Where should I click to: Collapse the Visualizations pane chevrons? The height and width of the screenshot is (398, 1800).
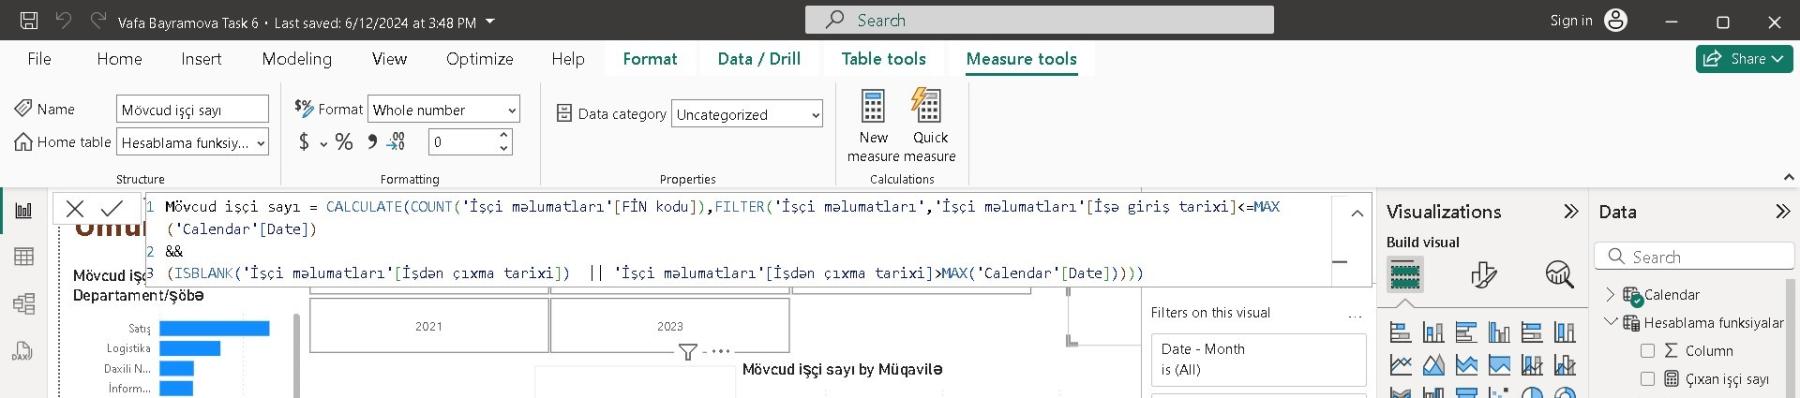(x=1571, y=211)
